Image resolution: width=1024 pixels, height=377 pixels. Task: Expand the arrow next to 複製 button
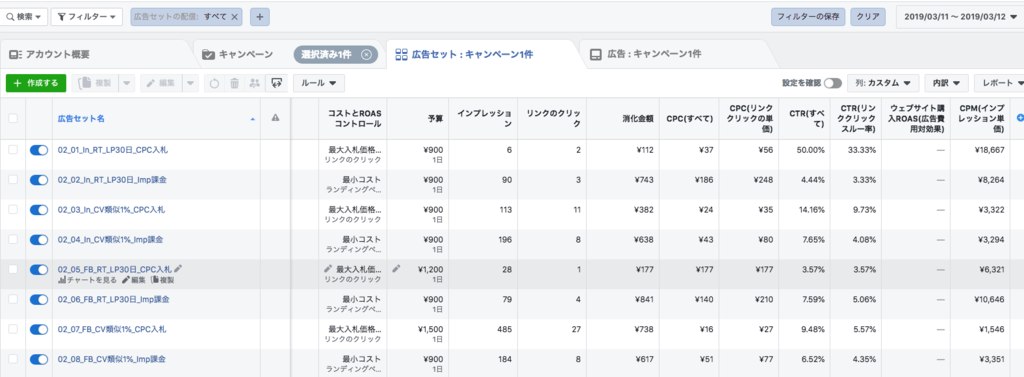point(126,83)
